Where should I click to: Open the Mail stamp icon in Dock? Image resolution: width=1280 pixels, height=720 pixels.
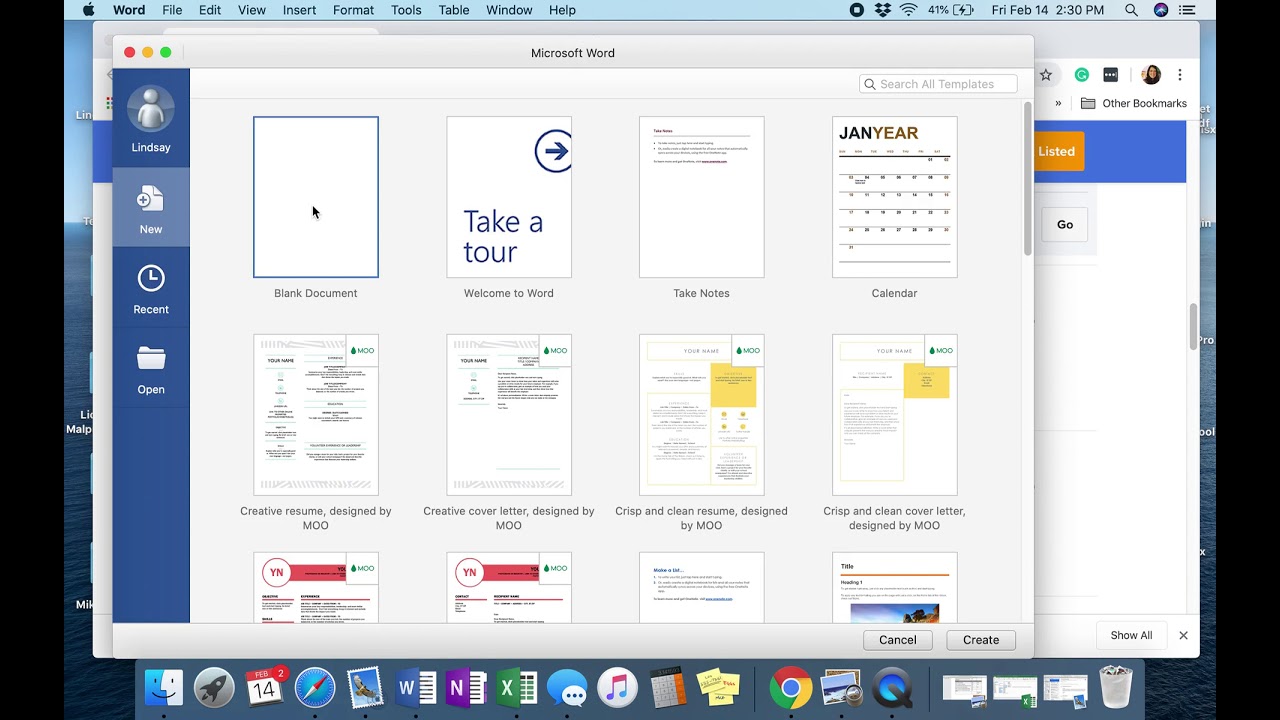tap(366, 688)
